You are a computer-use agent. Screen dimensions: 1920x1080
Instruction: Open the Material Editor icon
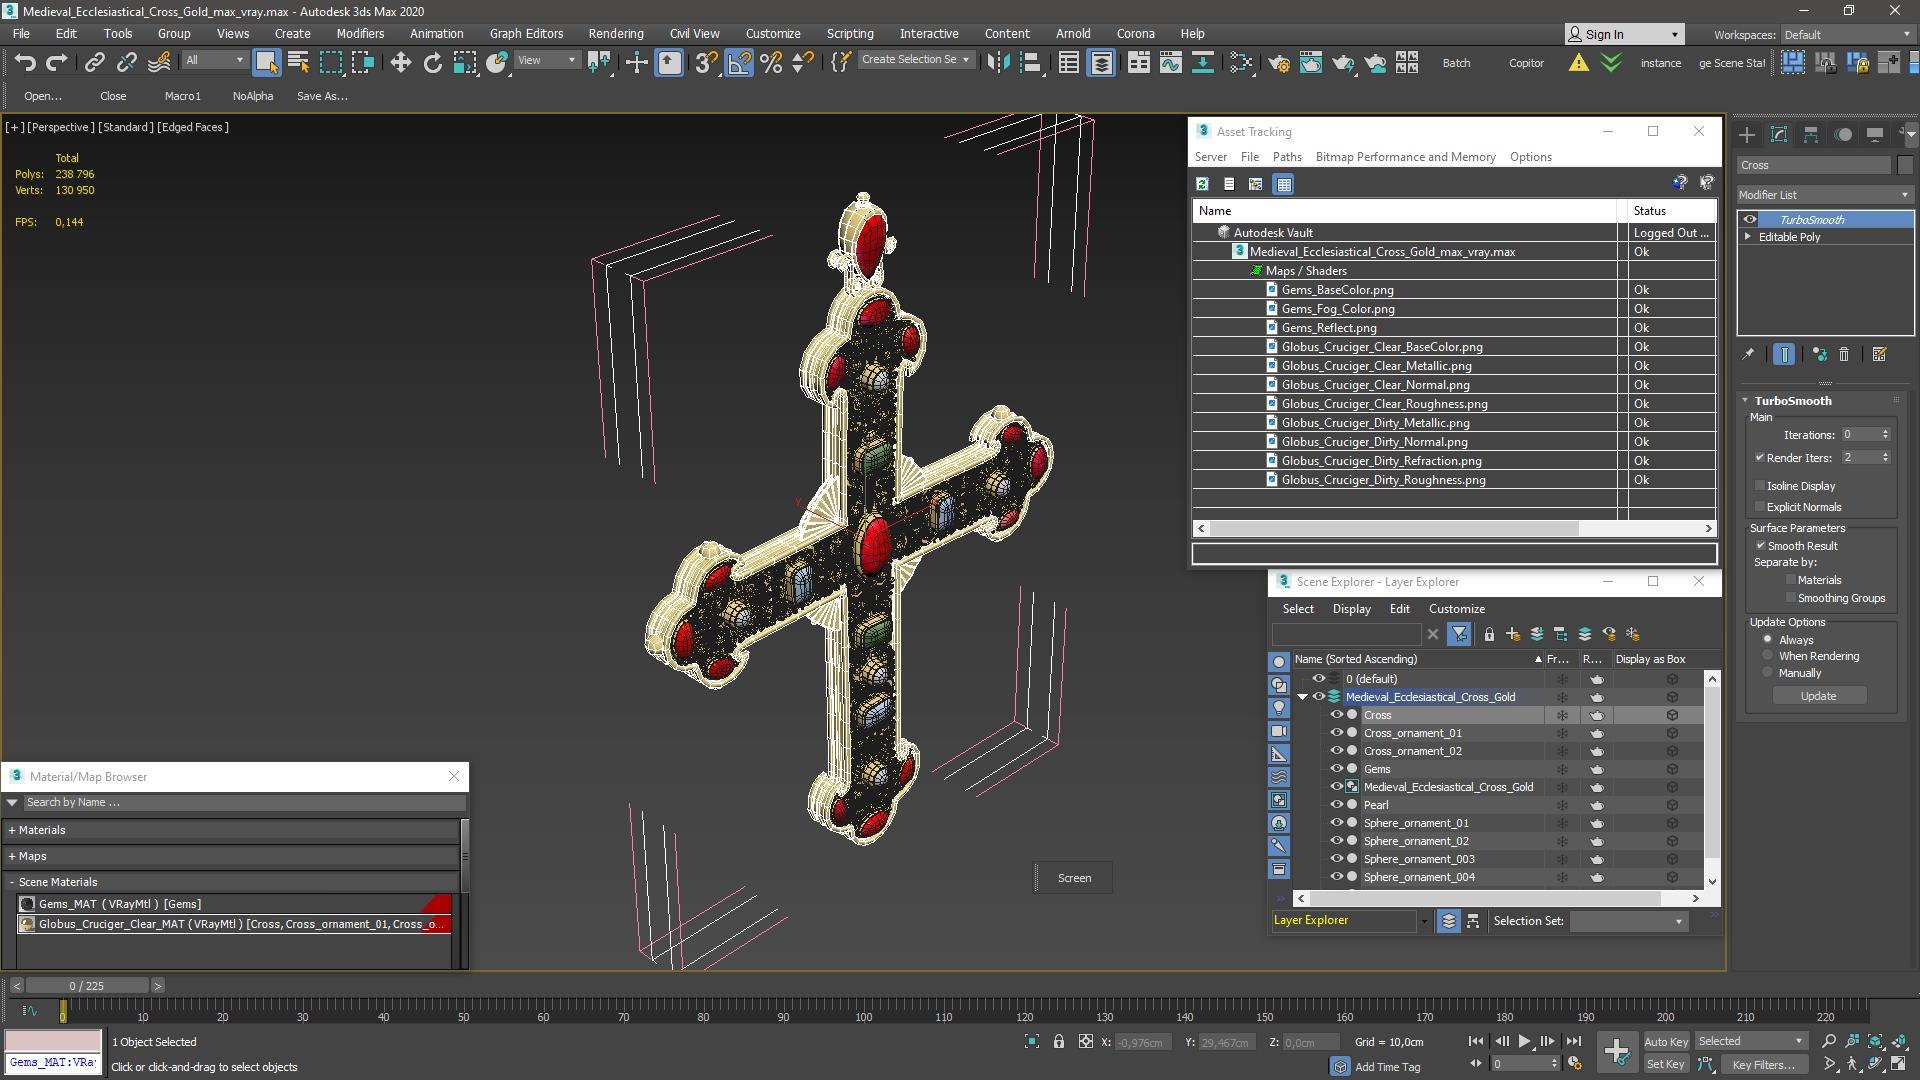tap(1242, 62)
